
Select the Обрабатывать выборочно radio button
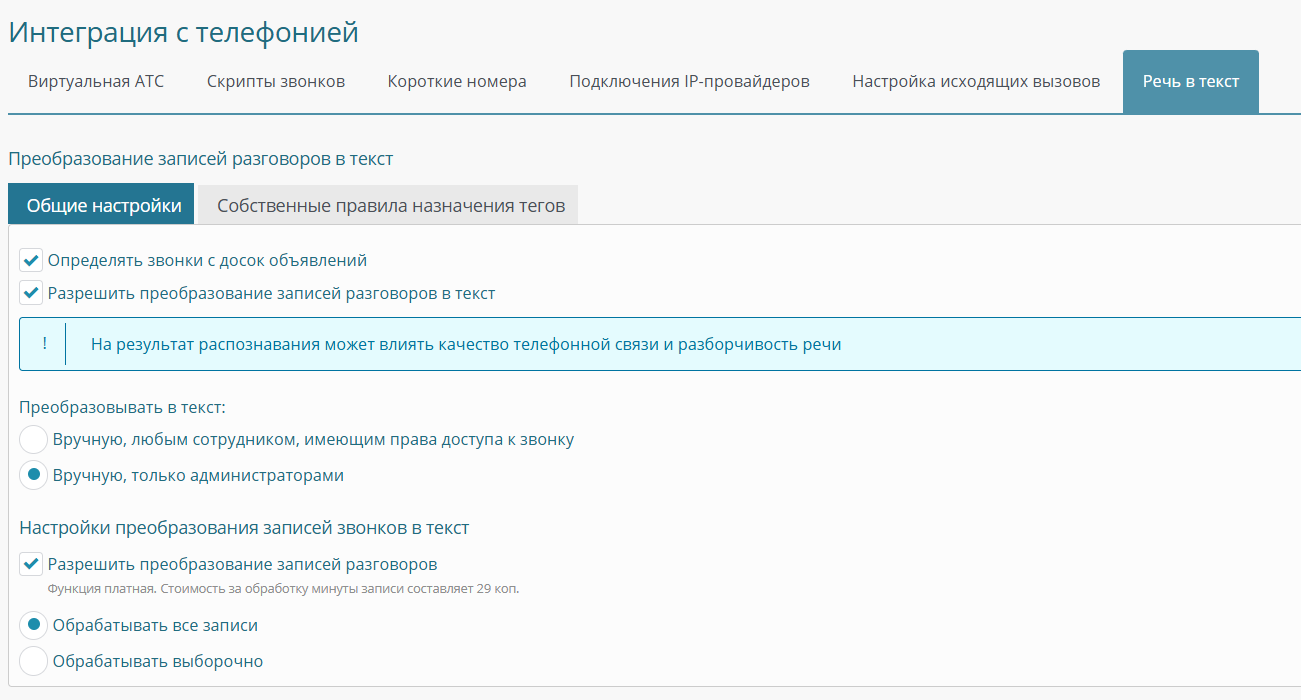34,662
